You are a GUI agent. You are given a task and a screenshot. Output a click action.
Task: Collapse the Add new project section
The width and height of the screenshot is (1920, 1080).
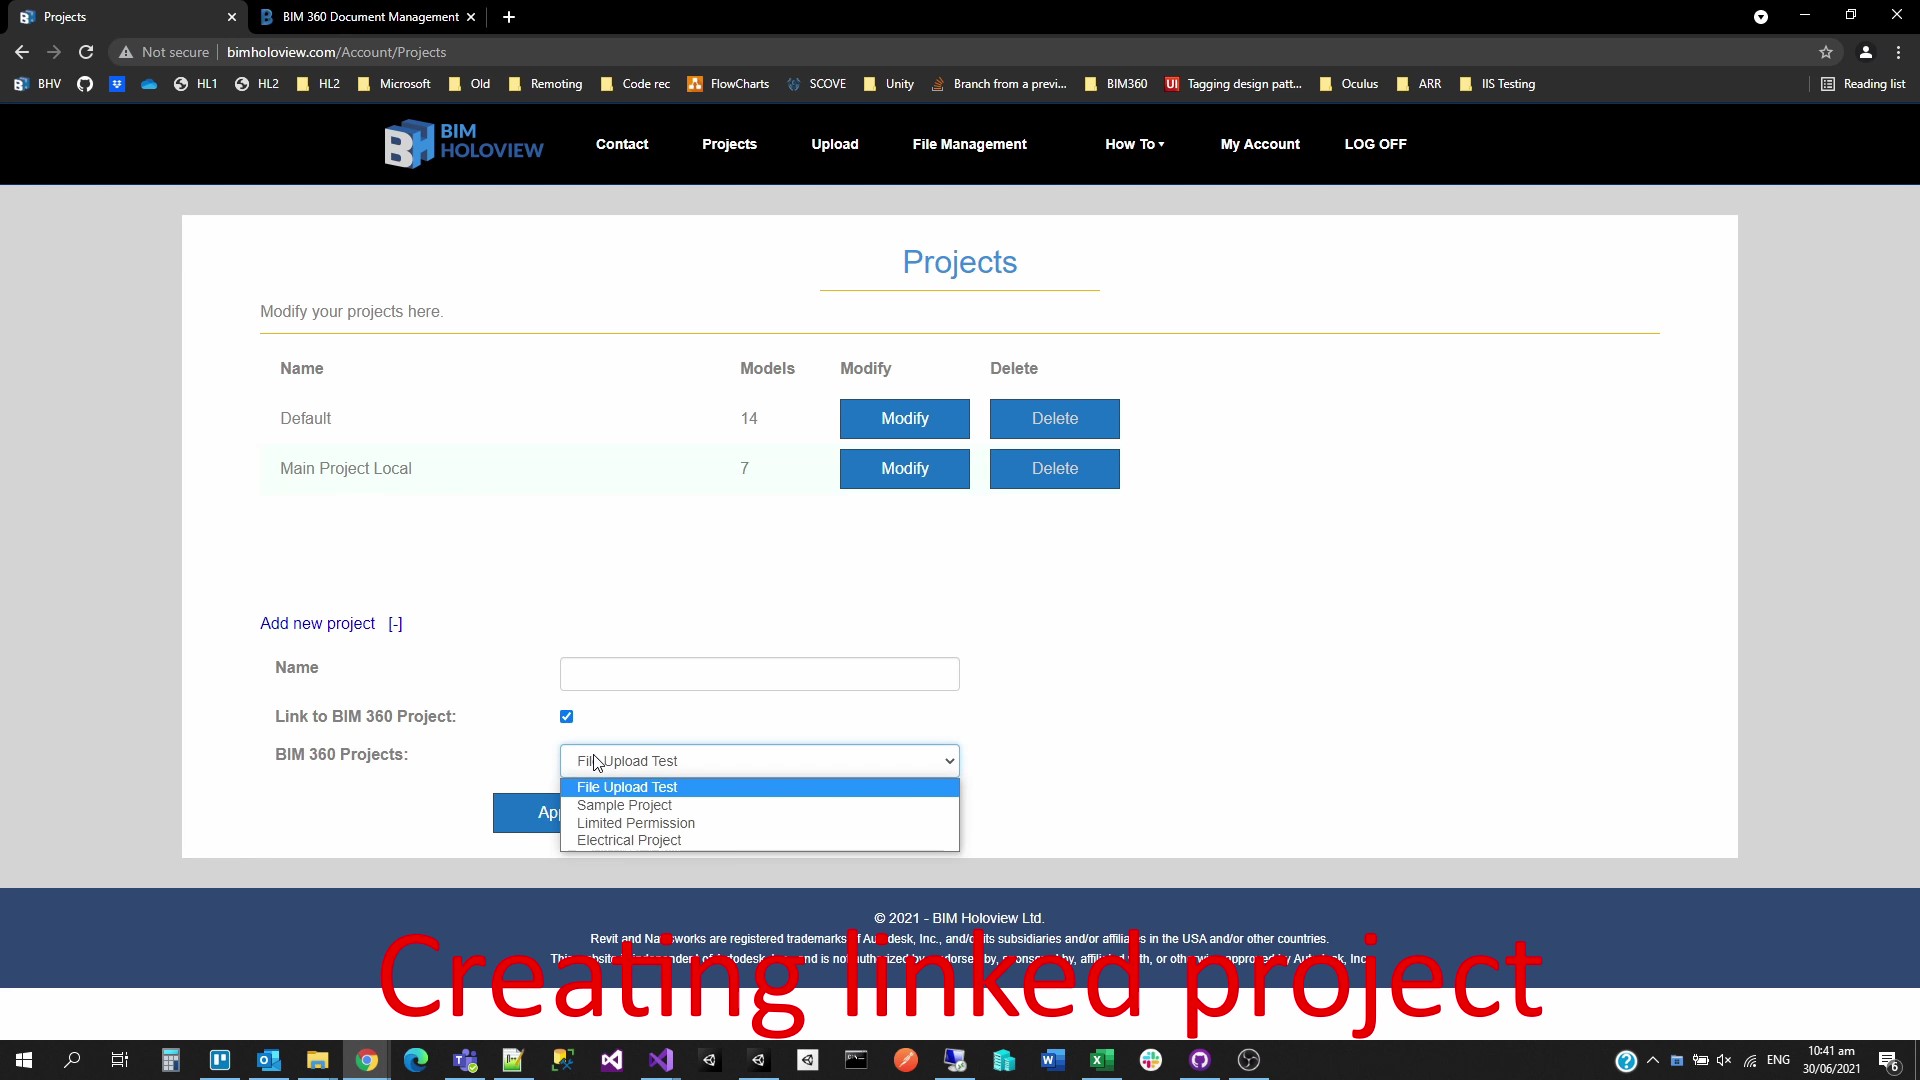(x=395, y=624)
